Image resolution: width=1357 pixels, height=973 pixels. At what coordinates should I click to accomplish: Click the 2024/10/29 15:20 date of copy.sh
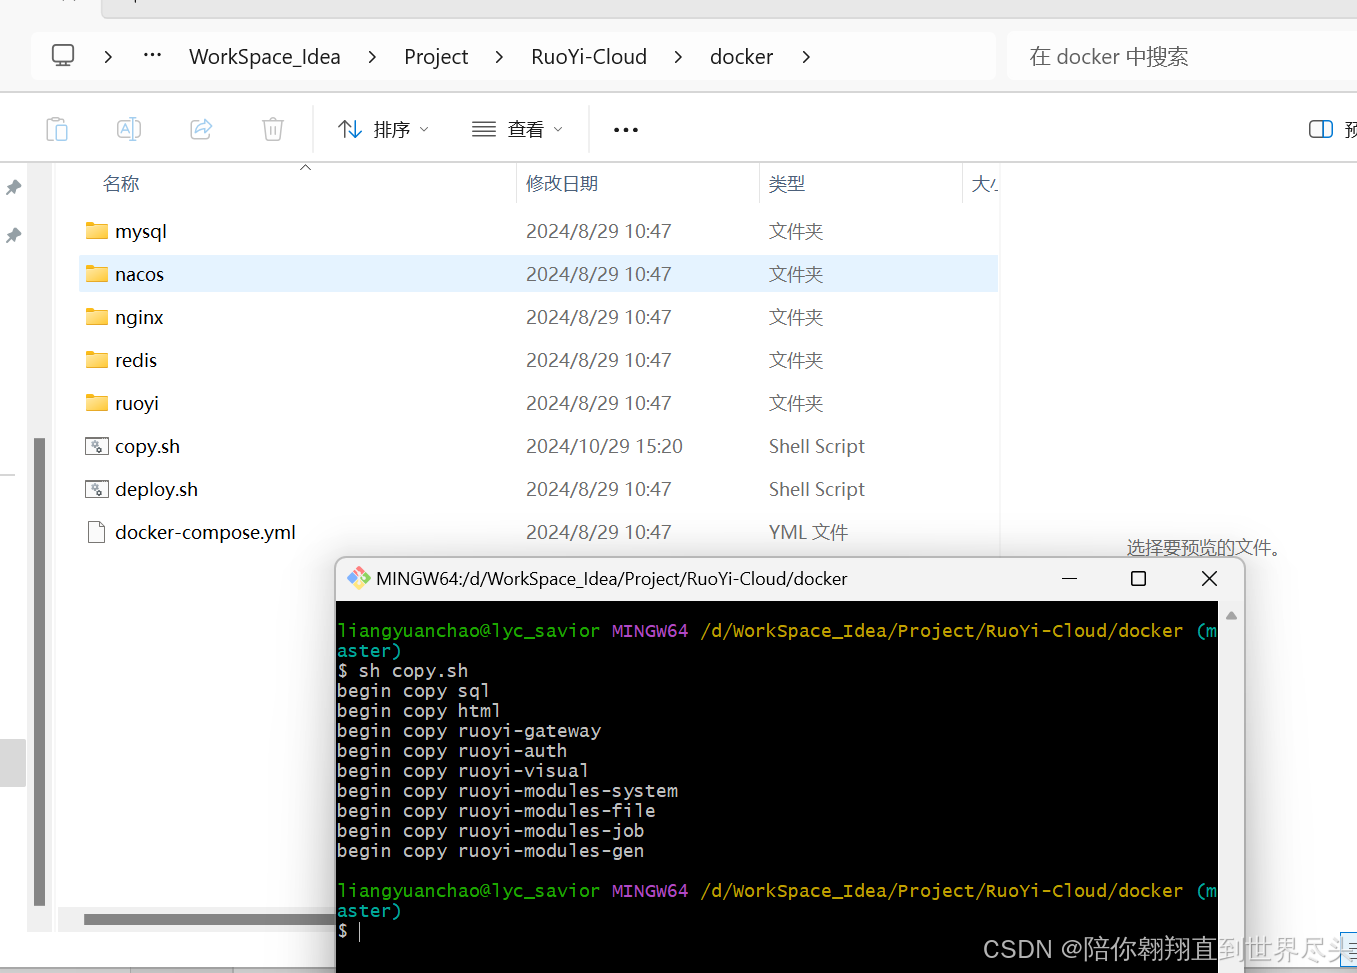[x=604, y=446]
